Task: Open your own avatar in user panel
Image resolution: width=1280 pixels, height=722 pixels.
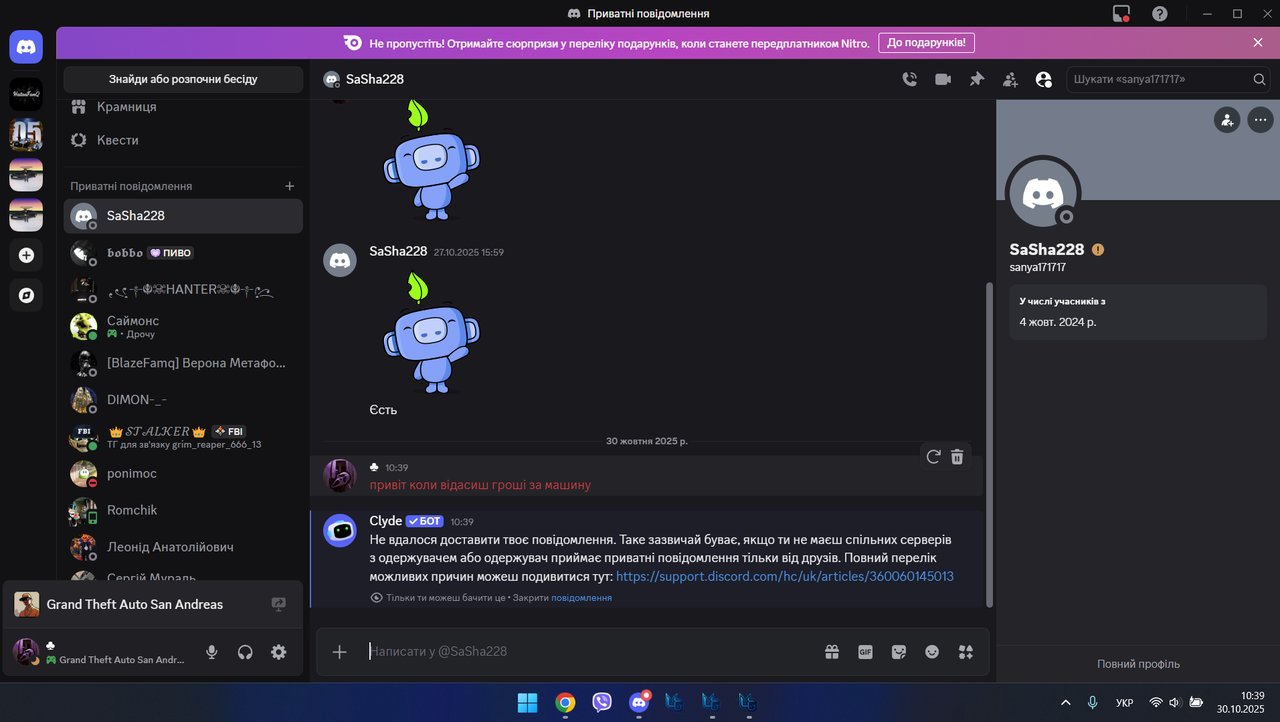Action: (x=26, y=652)
